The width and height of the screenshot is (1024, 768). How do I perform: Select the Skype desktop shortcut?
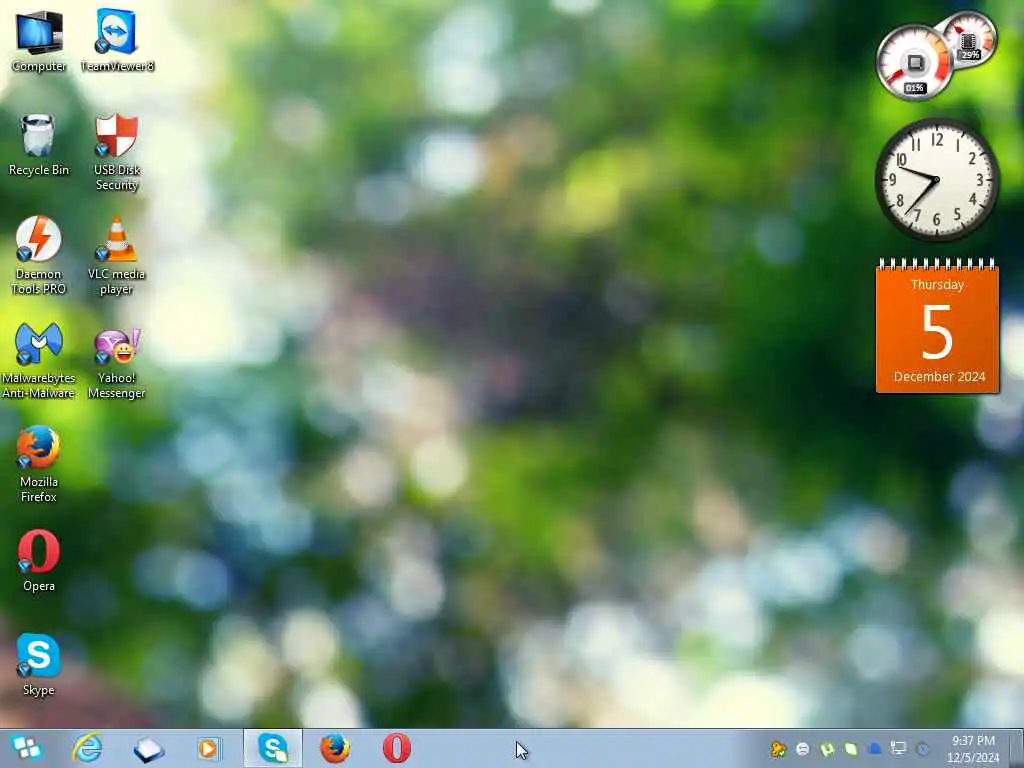point(39,664)
